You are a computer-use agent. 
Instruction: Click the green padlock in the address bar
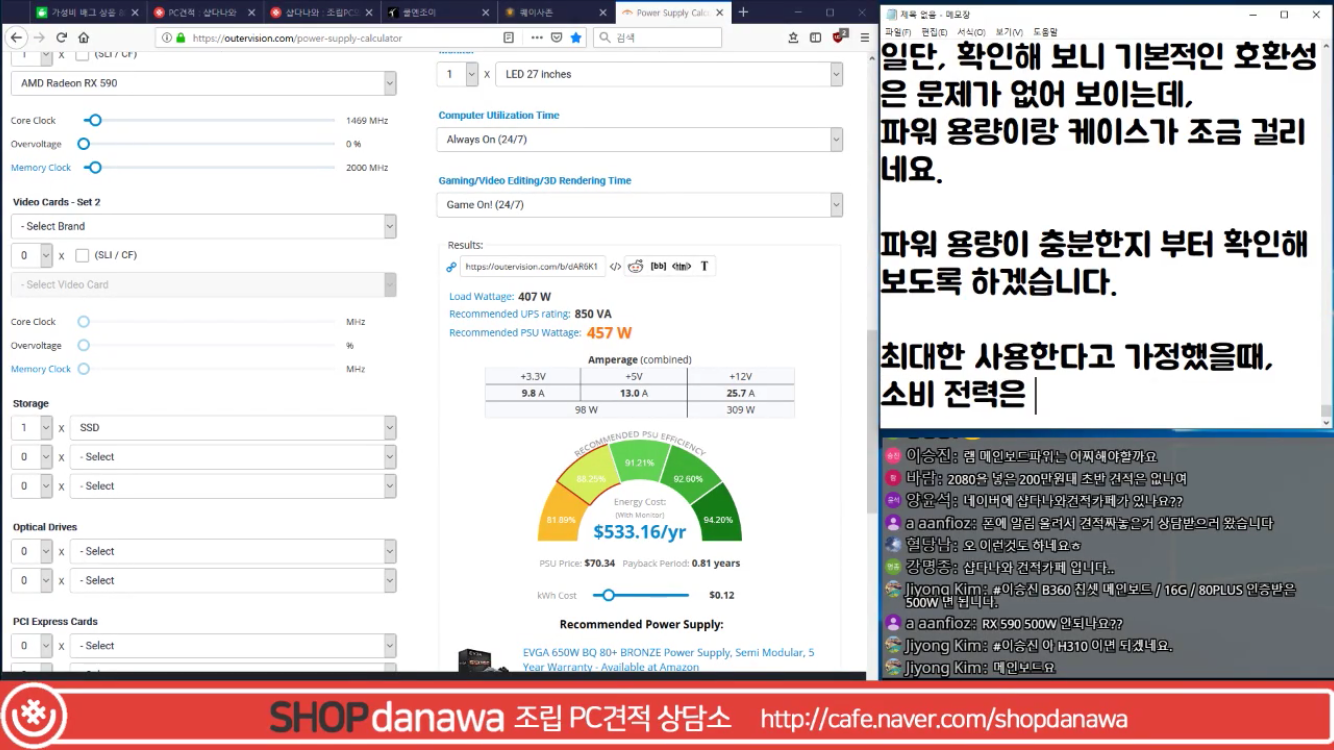[x=181, y=38]
